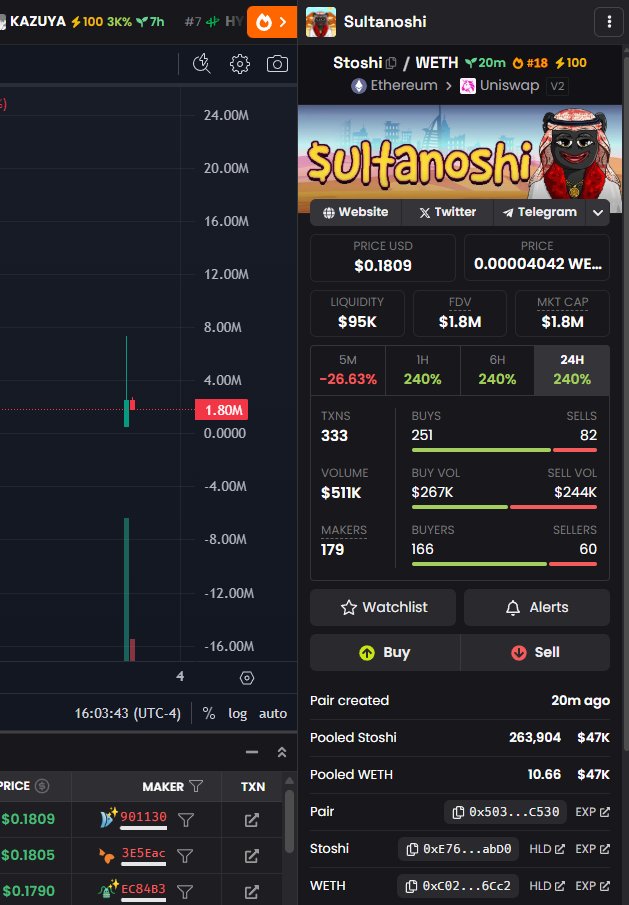Open transaction for $0.1805 trade
This screenshot has height=905, width=629.
coord(252,855)
